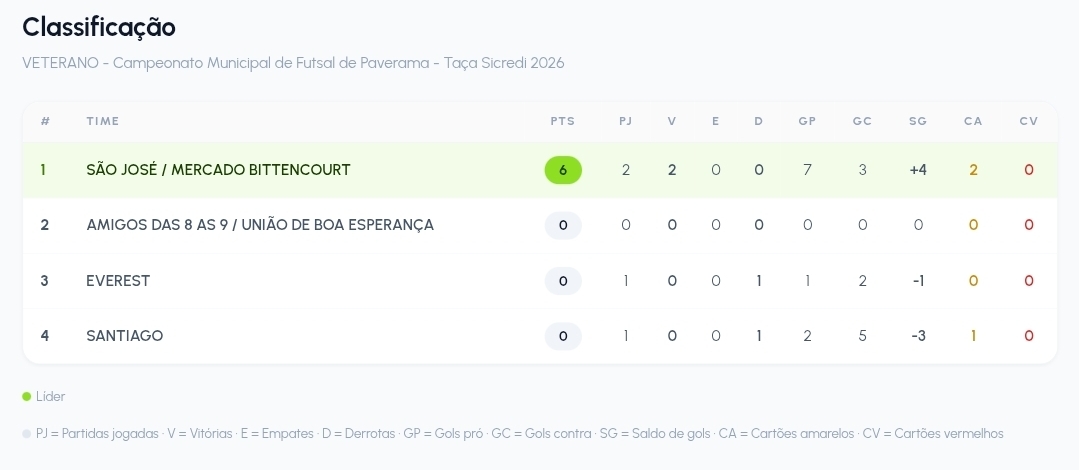The height and width of the screenshot is (470, 1079).
Task: Click the SG column header
Action: click(x=918, y=121)
